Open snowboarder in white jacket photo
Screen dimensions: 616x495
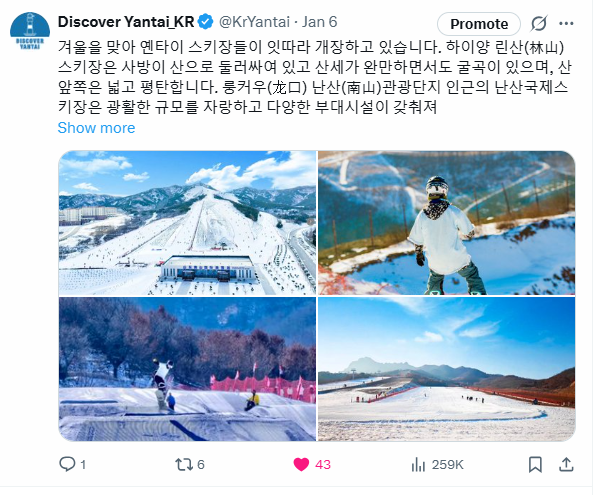click(447, 223)
